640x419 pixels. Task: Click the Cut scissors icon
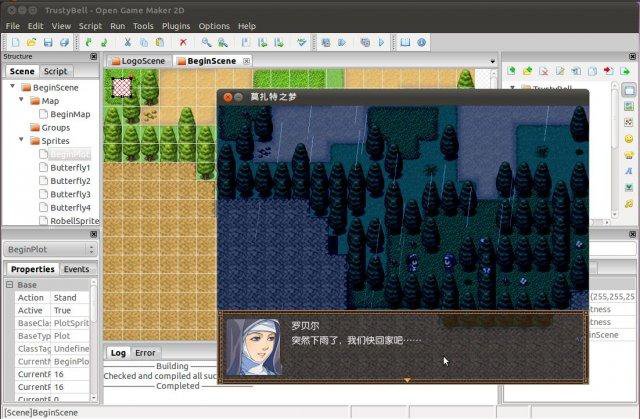[127, 42]
